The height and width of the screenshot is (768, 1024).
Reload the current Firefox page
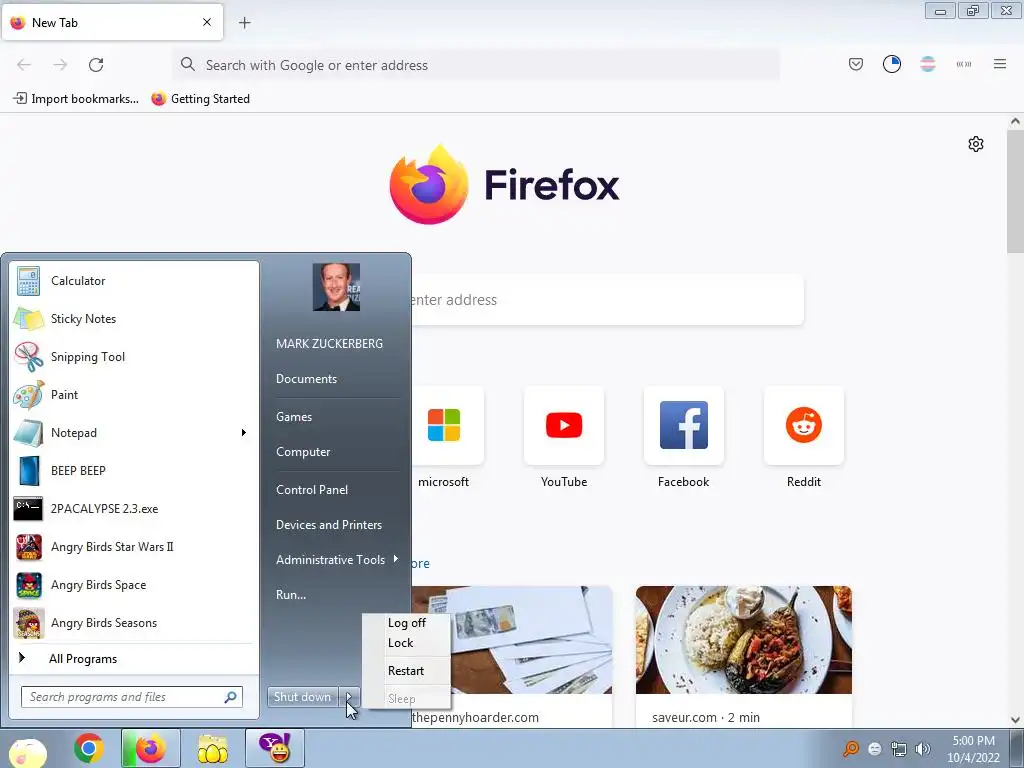(x=96, y=65)
